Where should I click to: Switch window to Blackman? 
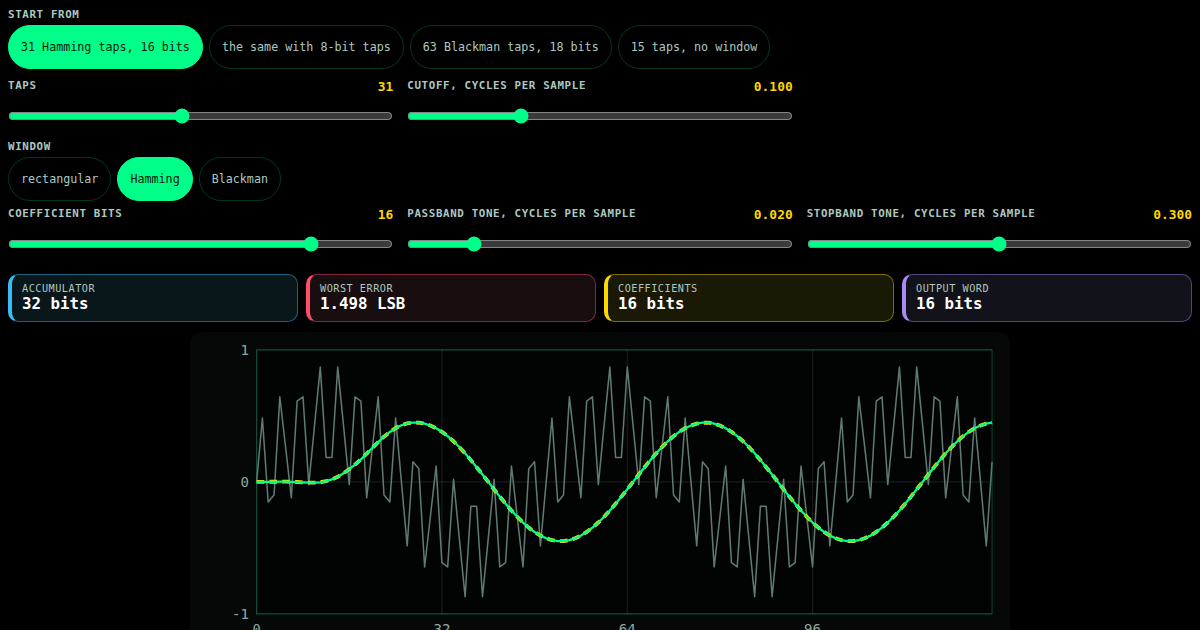tap(240, 179)
